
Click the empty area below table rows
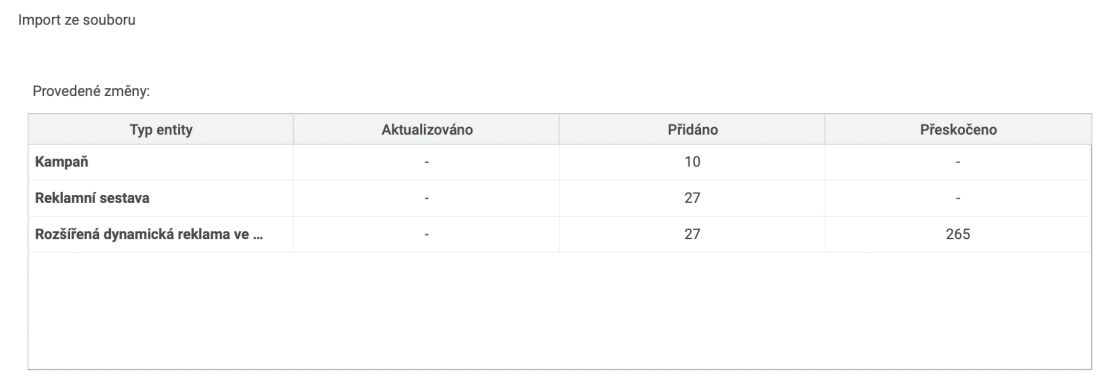click(560, 310)
